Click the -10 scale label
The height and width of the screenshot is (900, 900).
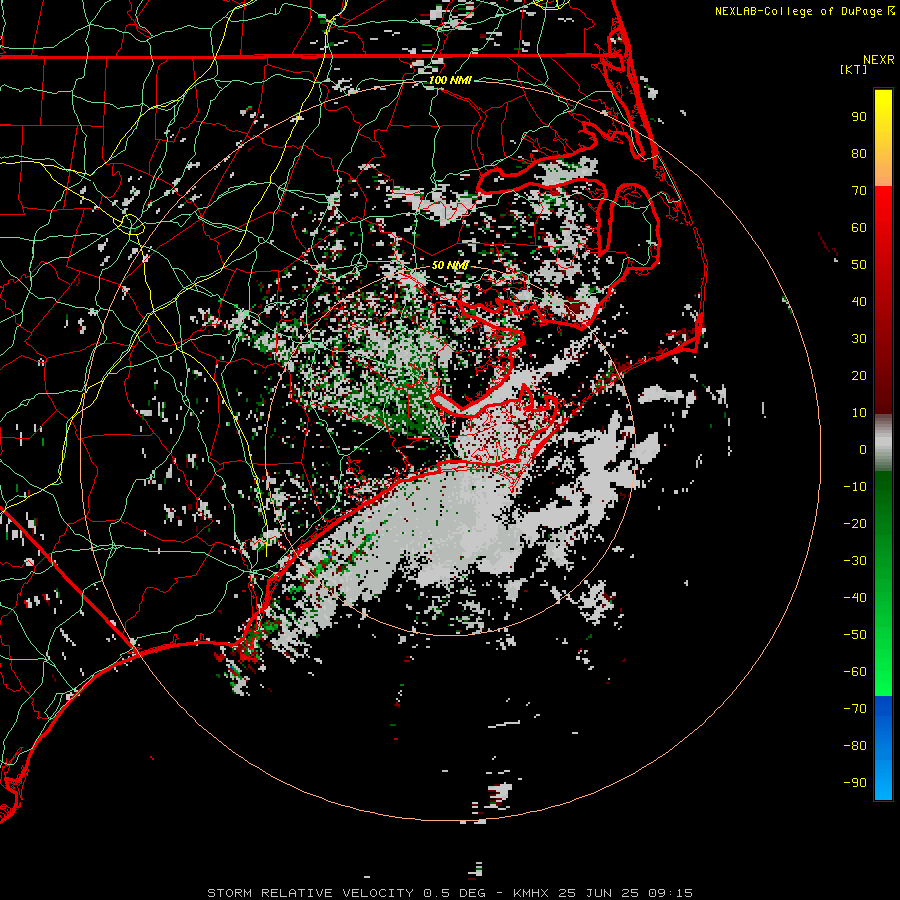pos(855,487)
